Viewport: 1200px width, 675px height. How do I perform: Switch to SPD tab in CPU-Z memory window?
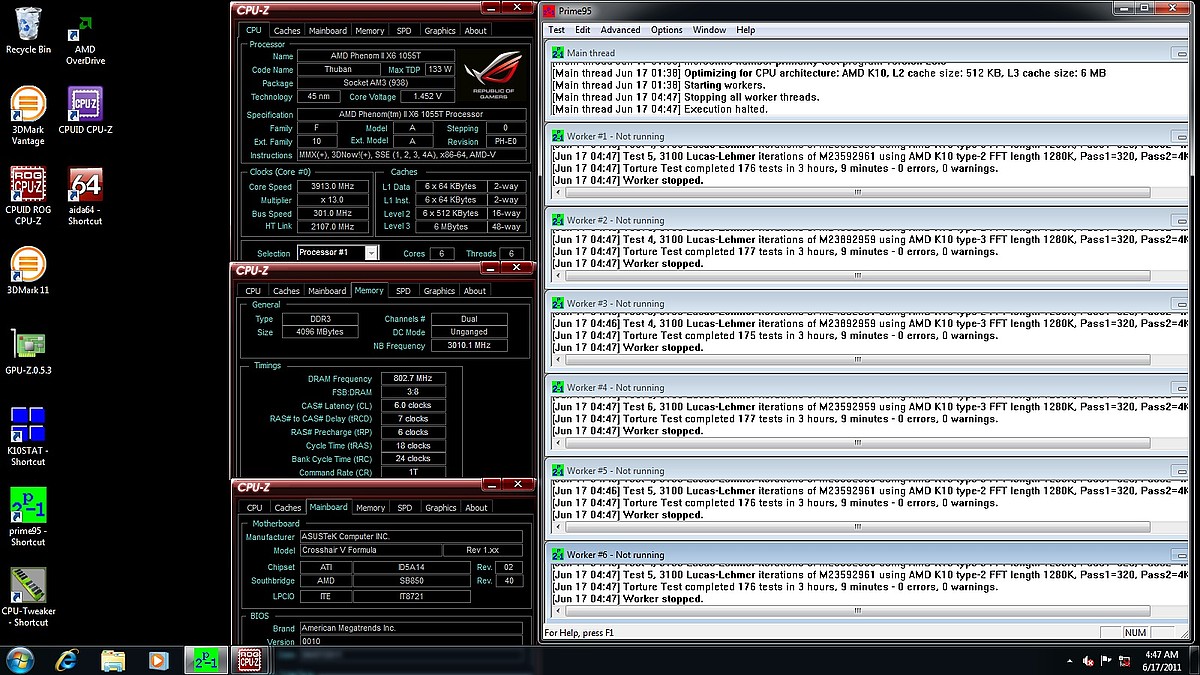coord(402,291)
